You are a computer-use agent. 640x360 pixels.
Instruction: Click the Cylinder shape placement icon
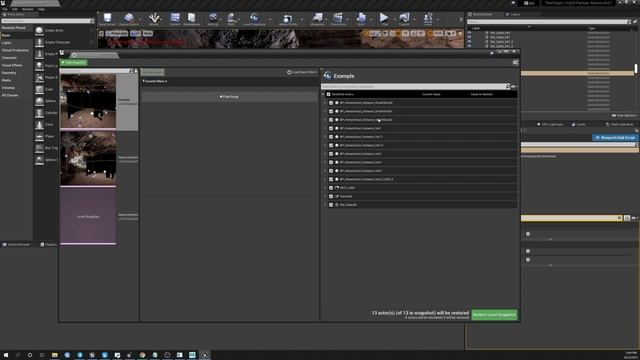point(39,113)
